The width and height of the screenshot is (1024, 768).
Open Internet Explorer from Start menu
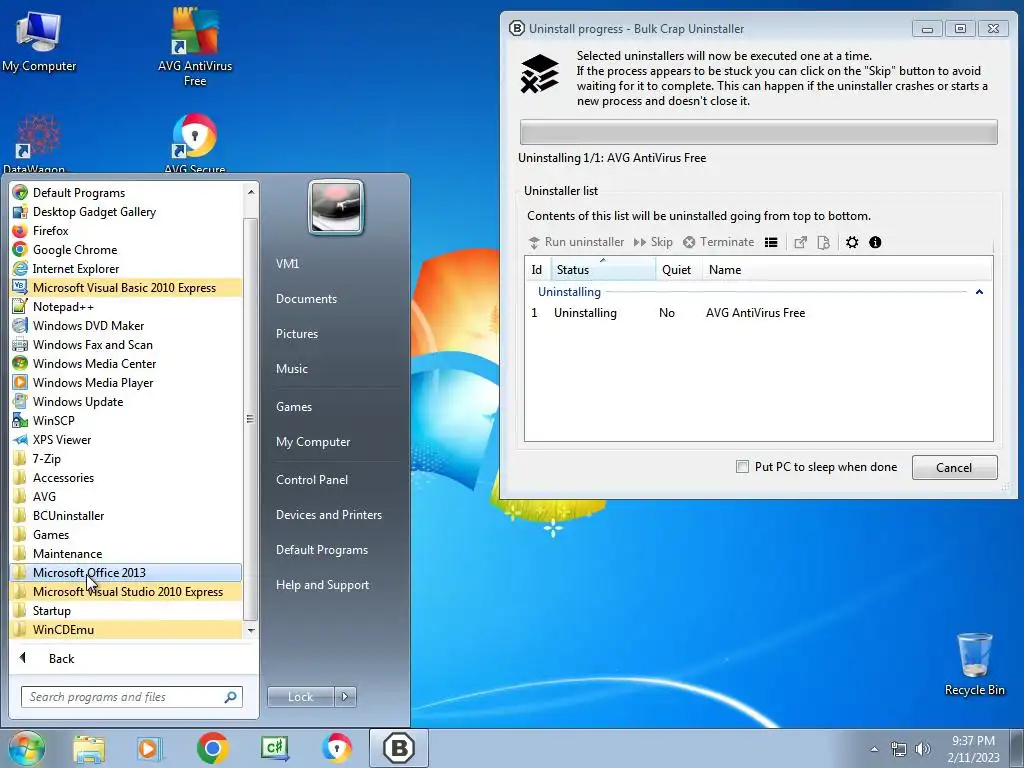tap(127, 268)
